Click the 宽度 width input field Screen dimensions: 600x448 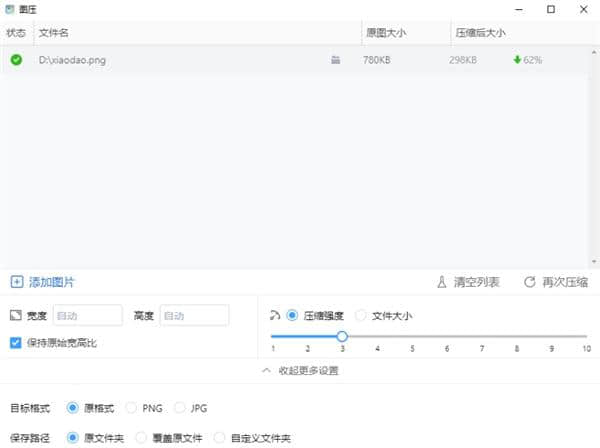pos(87,316)
